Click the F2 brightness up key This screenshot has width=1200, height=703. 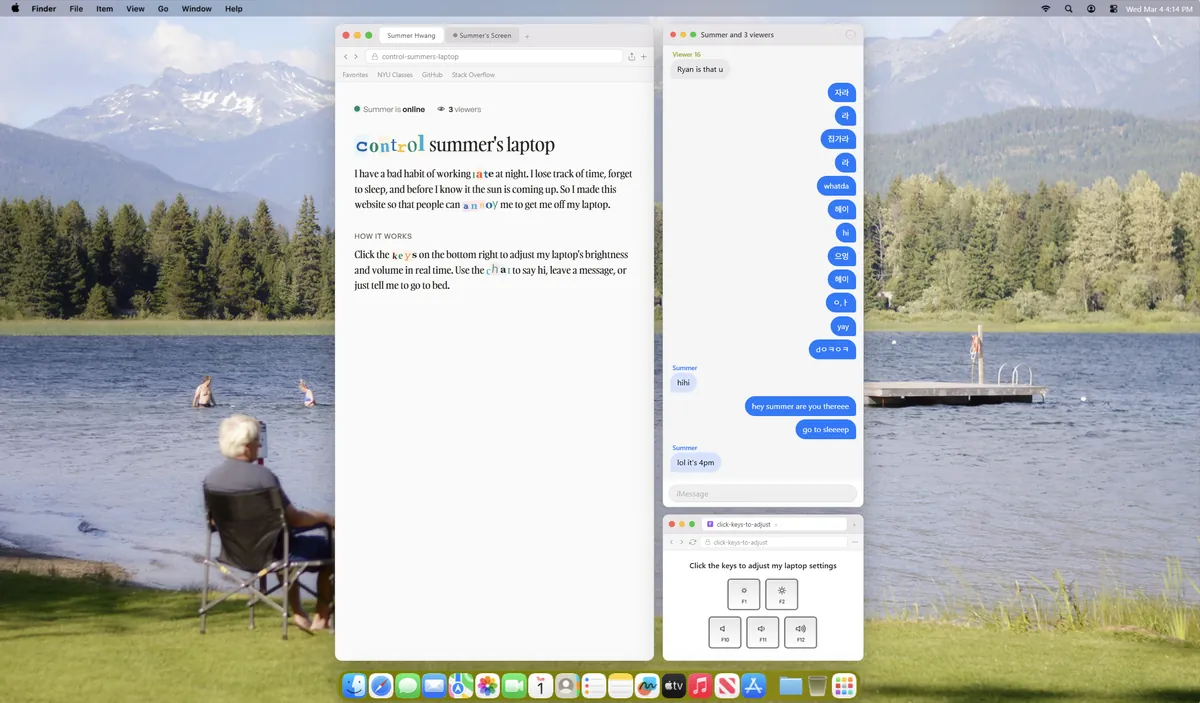782,594
